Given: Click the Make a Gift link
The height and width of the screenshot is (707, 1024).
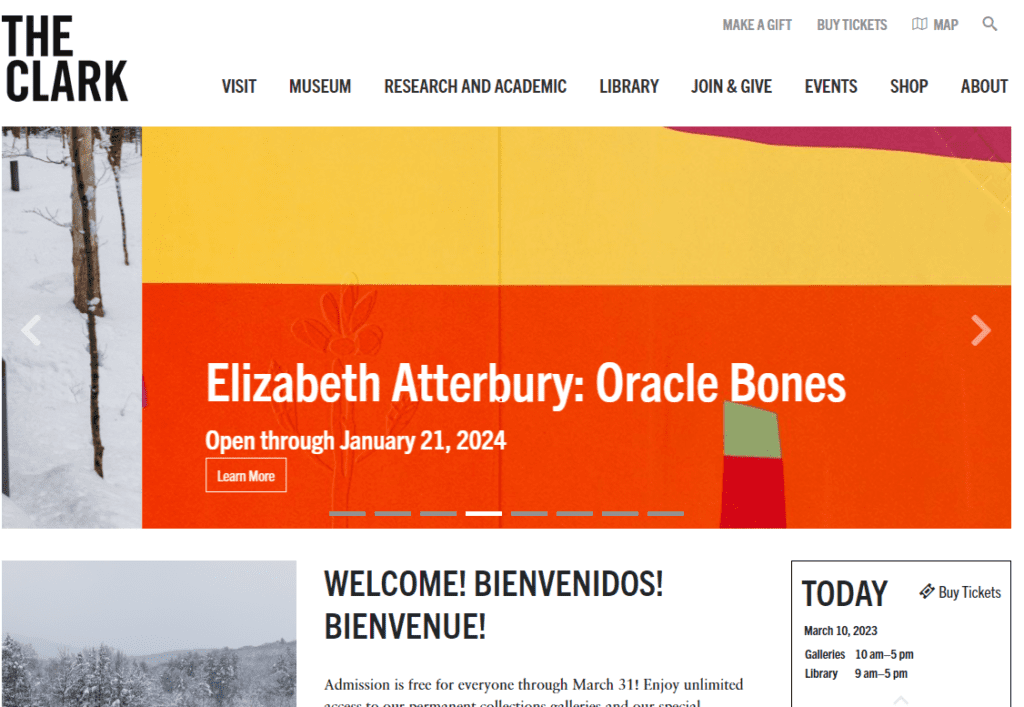Looking at the screenshot, I should [x=757, y=25].
